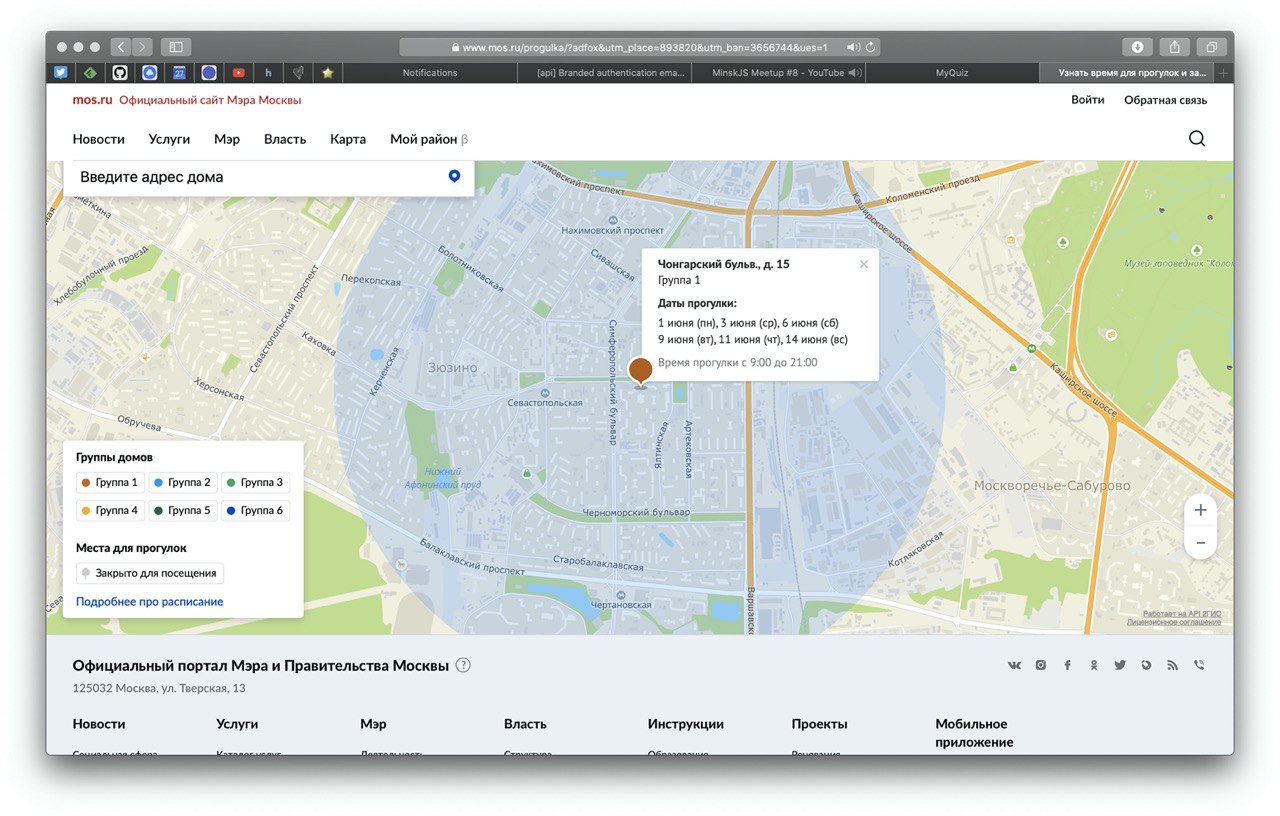Open footer Мобильное приложение heading
Image resolution: width=1280 pixels, height=816 pixels.
(974, 733)
